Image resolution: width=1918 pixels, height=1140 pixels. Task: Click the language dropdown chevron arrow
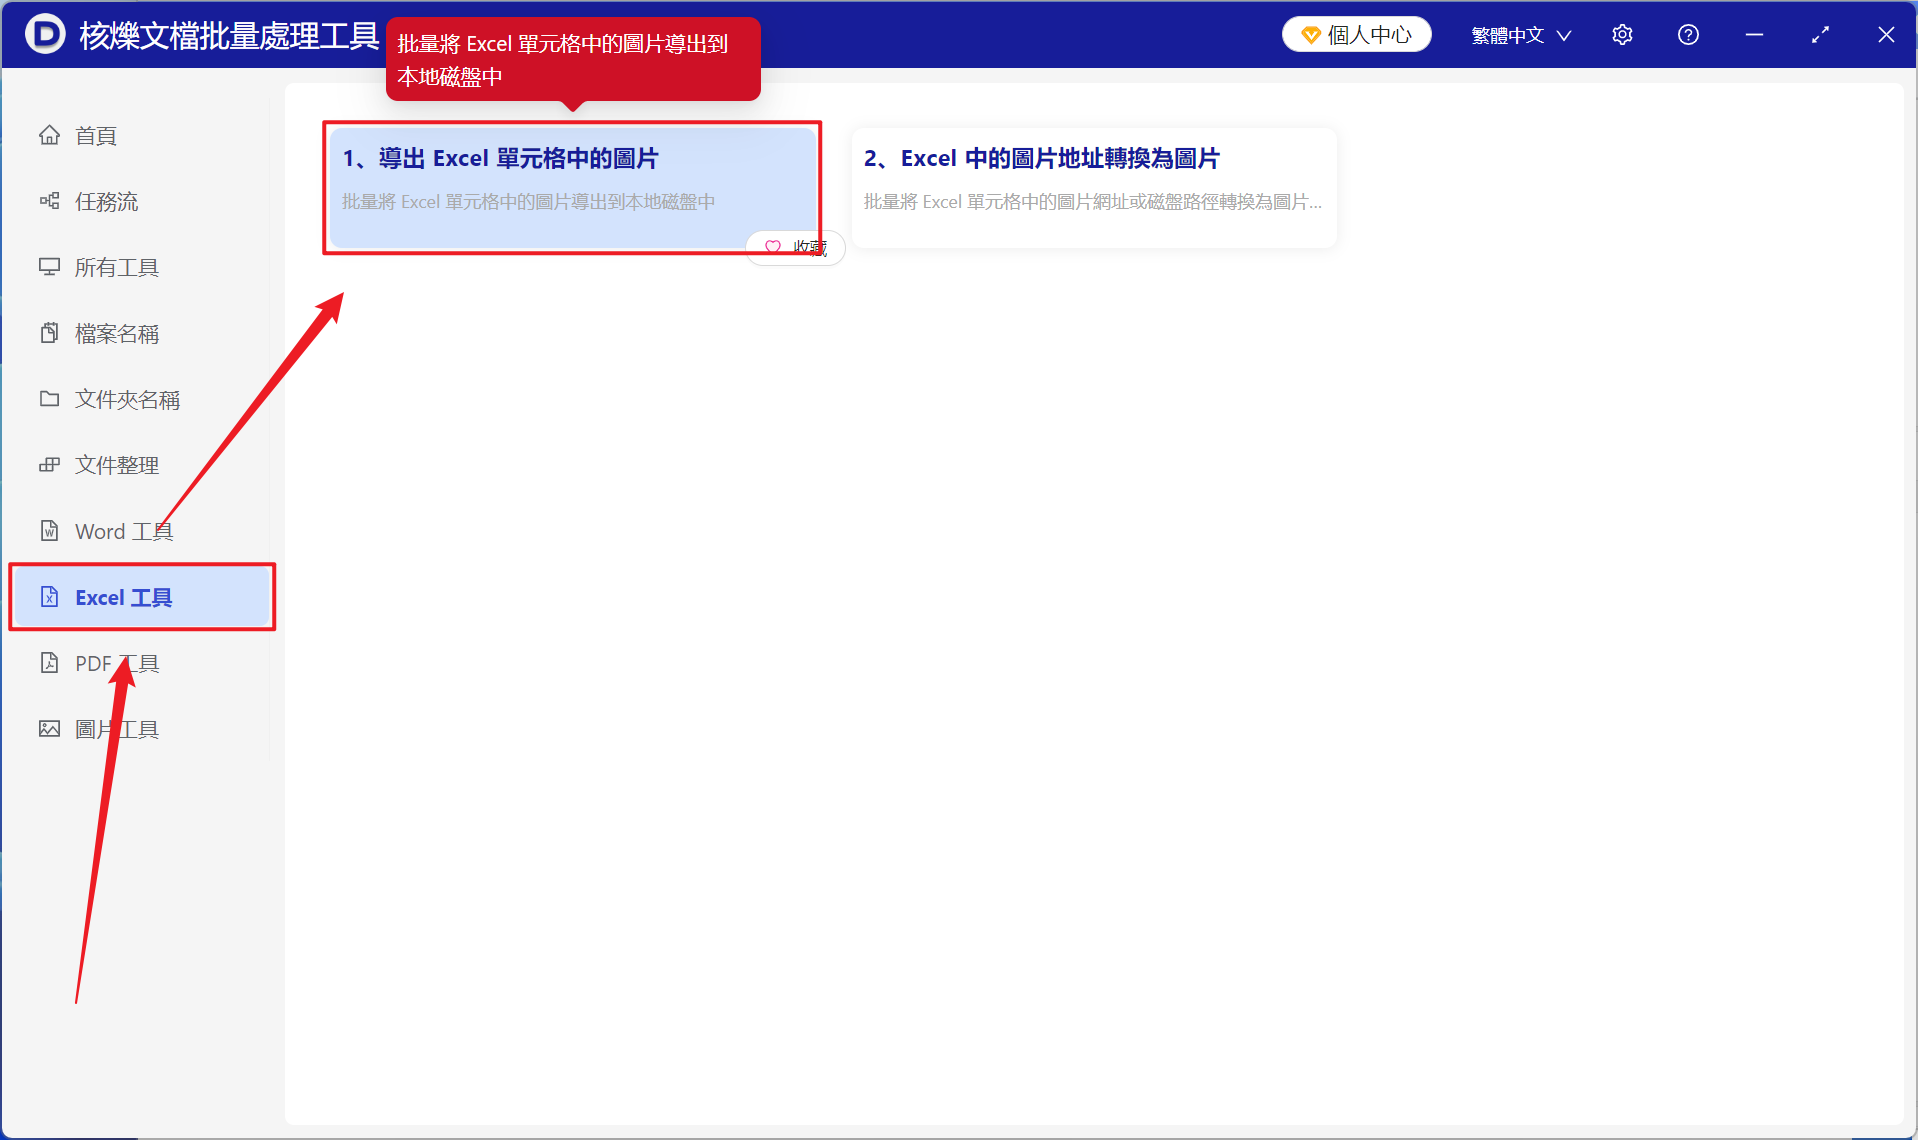pos(1564,36)
